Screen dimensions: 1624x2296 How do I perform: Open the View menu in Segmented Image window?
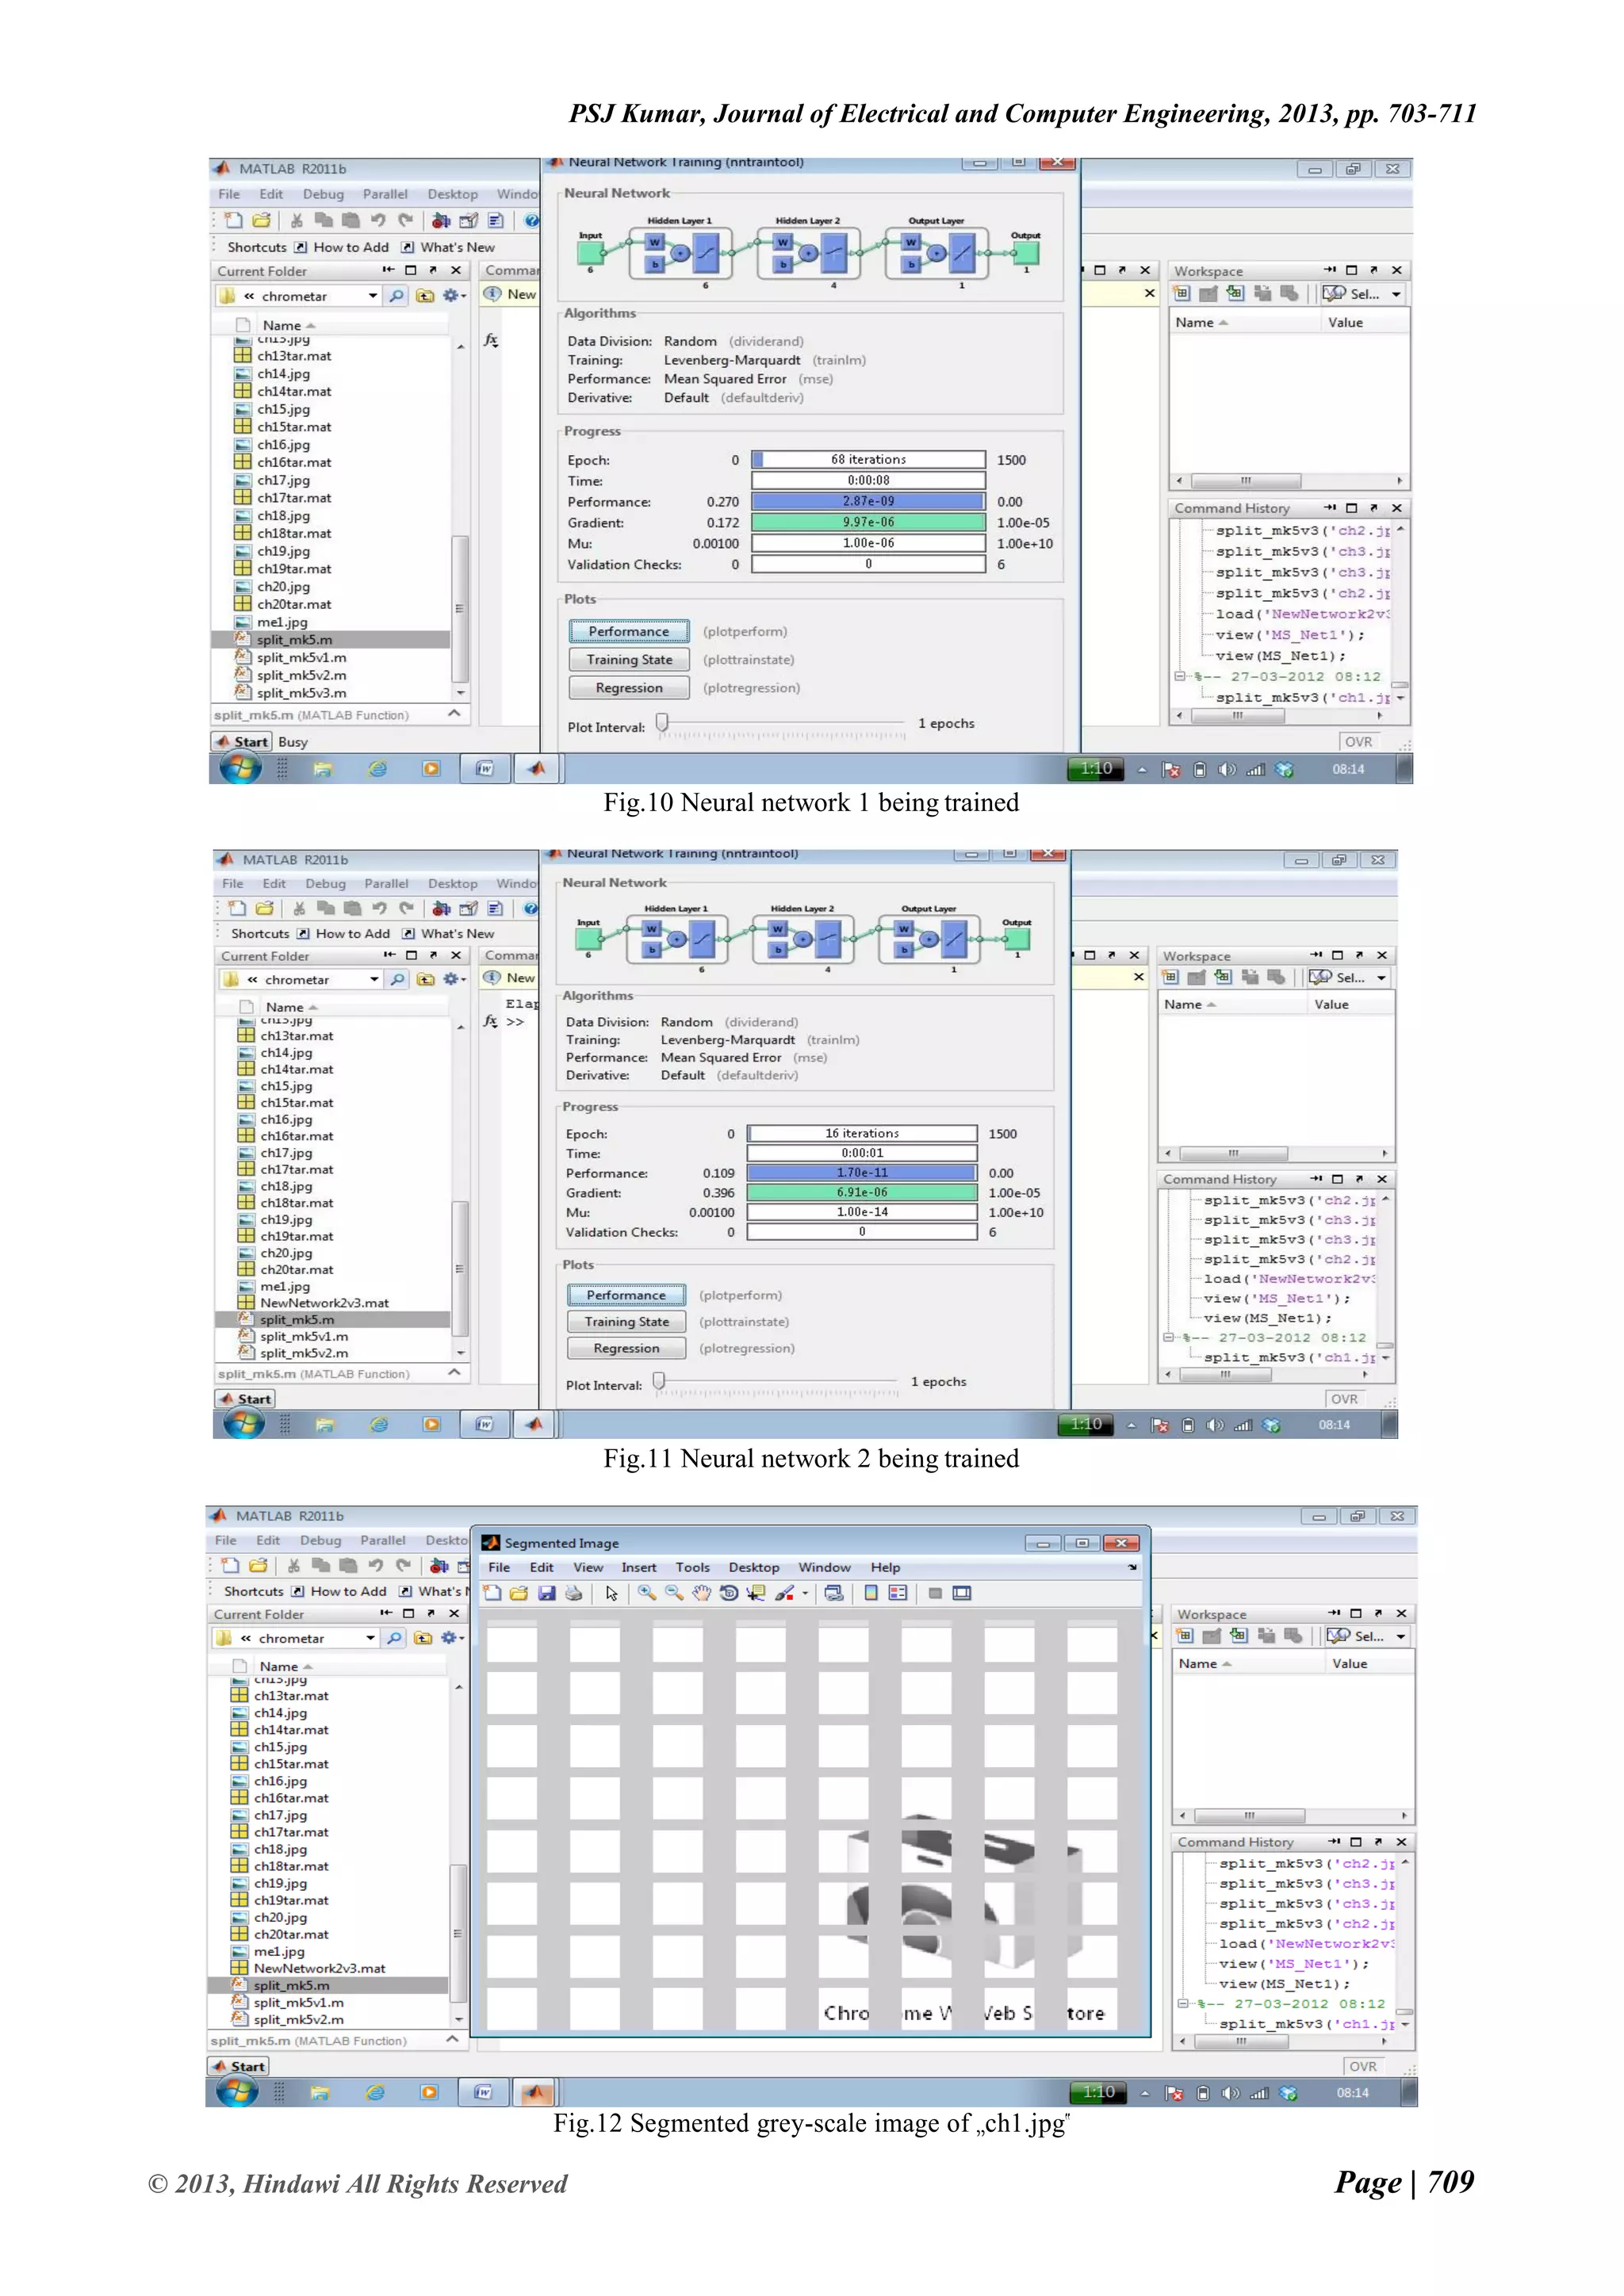[588, 1568]
